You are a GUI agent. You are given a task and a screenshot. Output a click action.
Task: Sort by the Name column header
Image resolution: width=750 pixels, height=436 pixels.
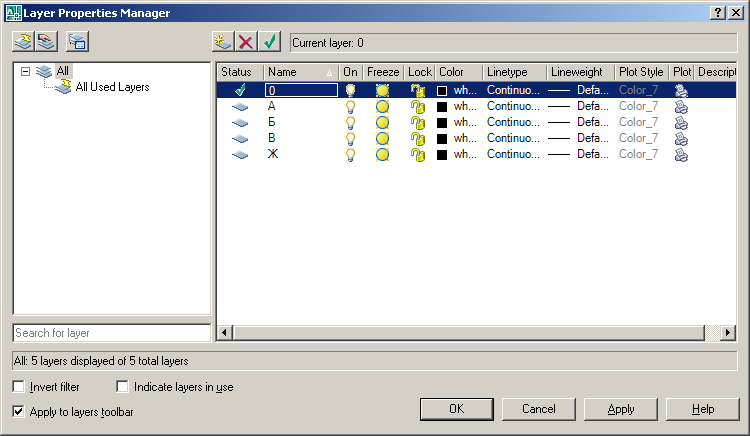coord(301,72)
